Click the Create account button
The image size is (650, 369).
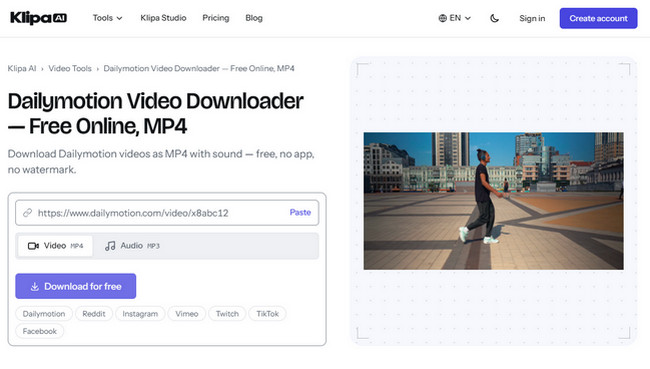598,18
